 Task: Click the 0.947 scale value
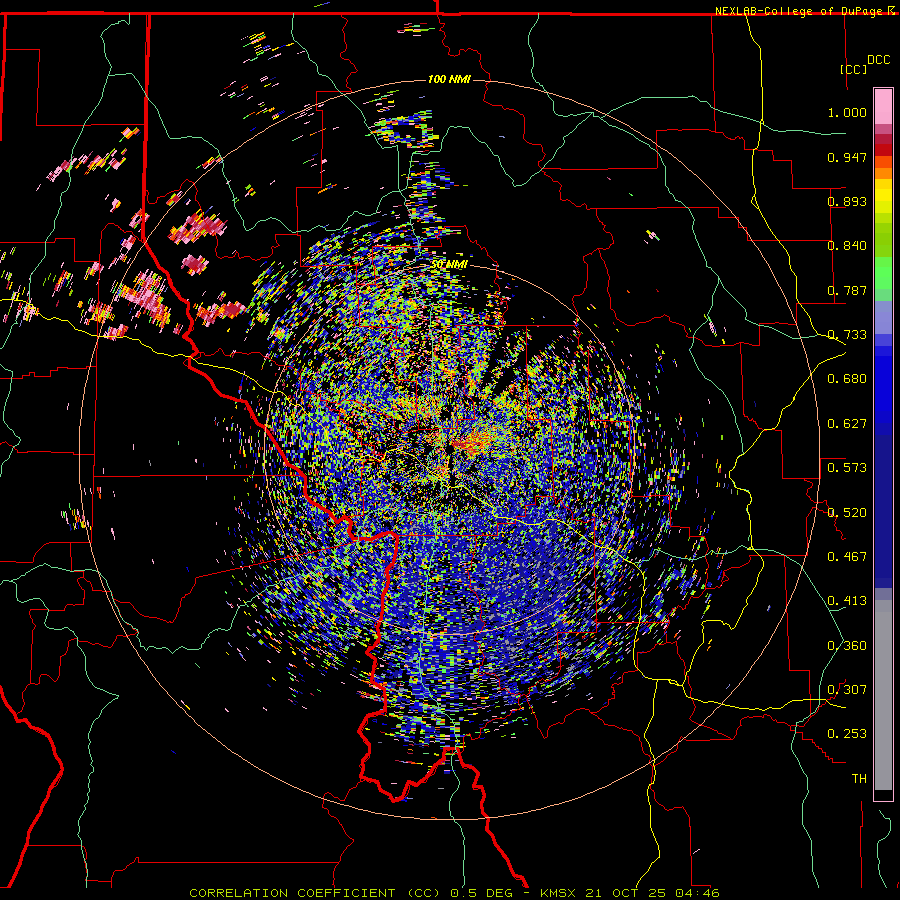click(x=847, y=157)
